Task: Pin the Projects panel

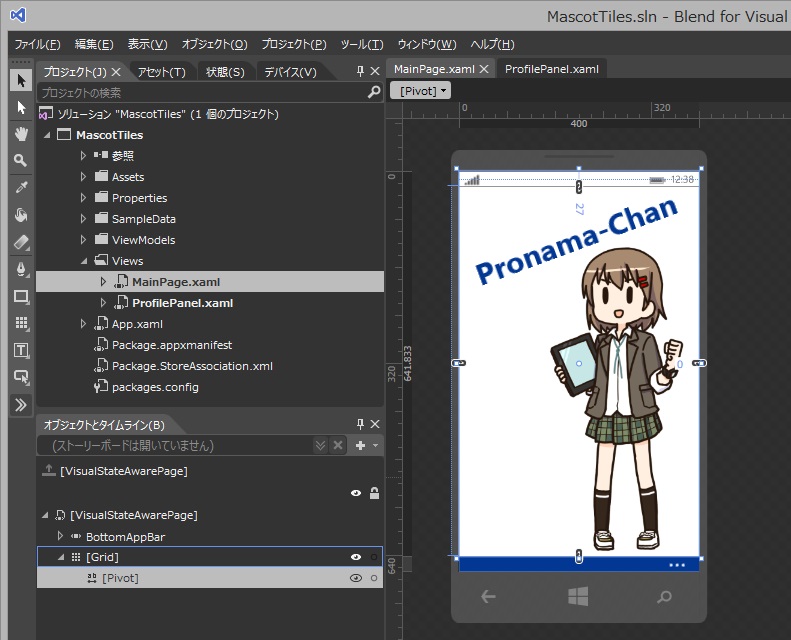Action: click(x=360, y=71)
